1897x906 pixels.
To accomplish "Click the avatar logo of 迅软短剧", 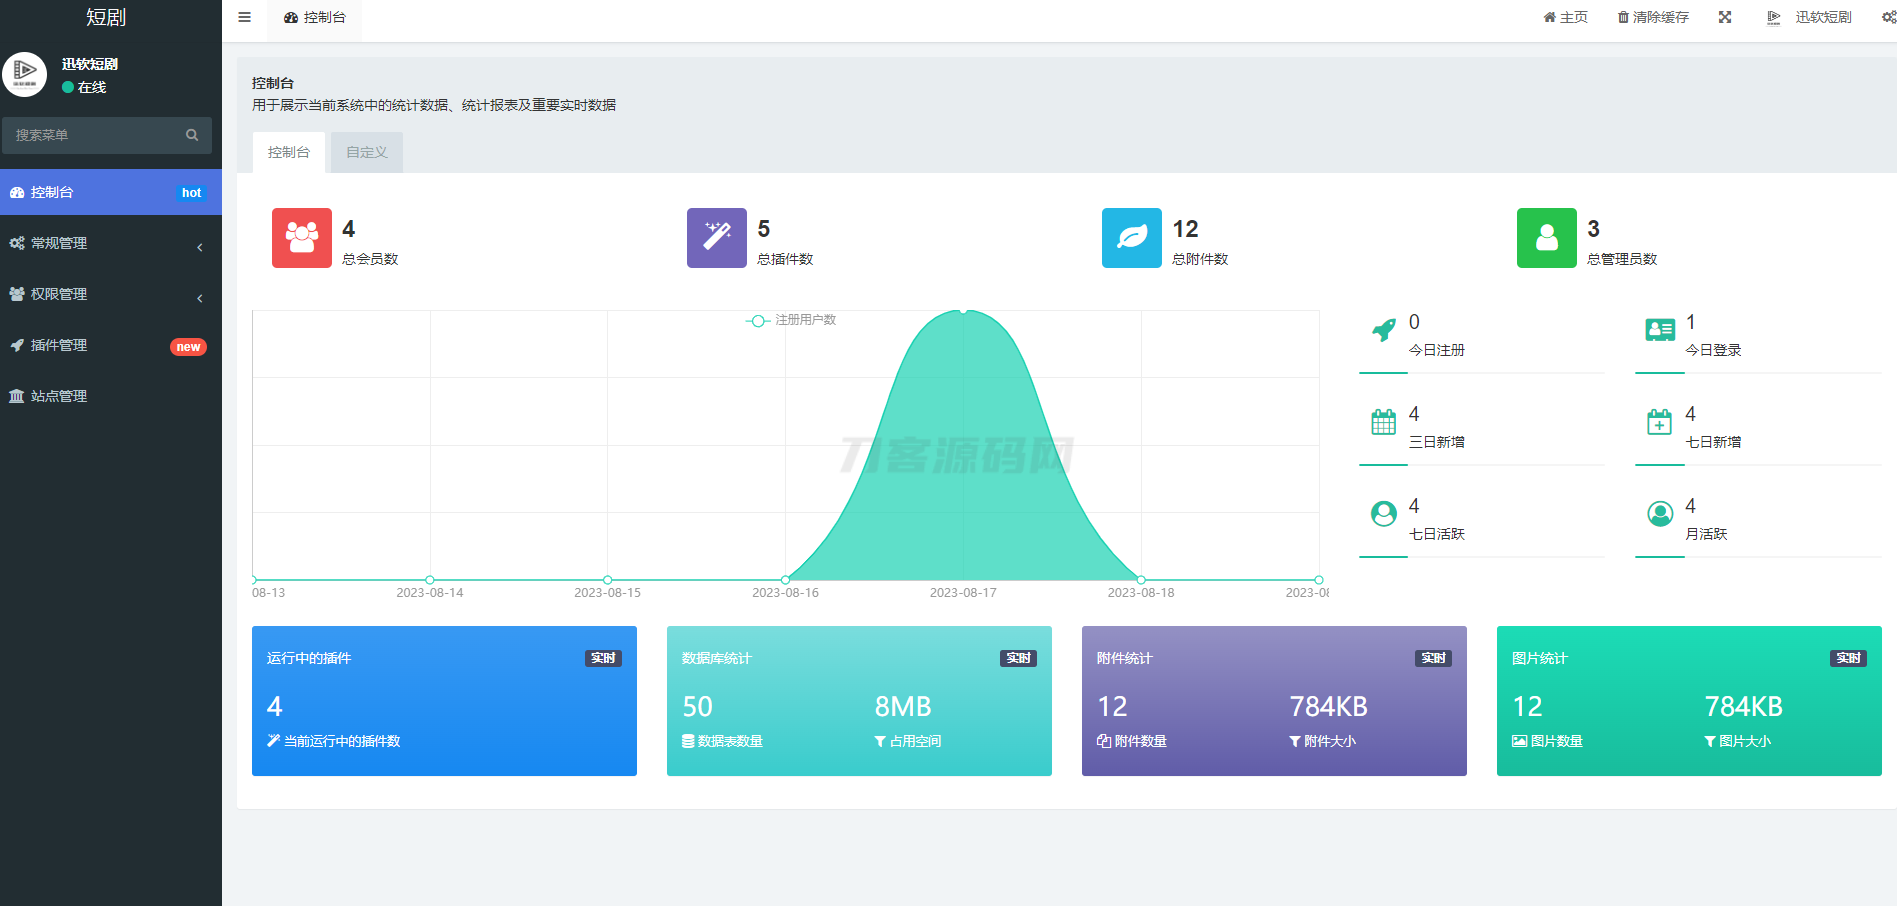I will pos(25,74).
